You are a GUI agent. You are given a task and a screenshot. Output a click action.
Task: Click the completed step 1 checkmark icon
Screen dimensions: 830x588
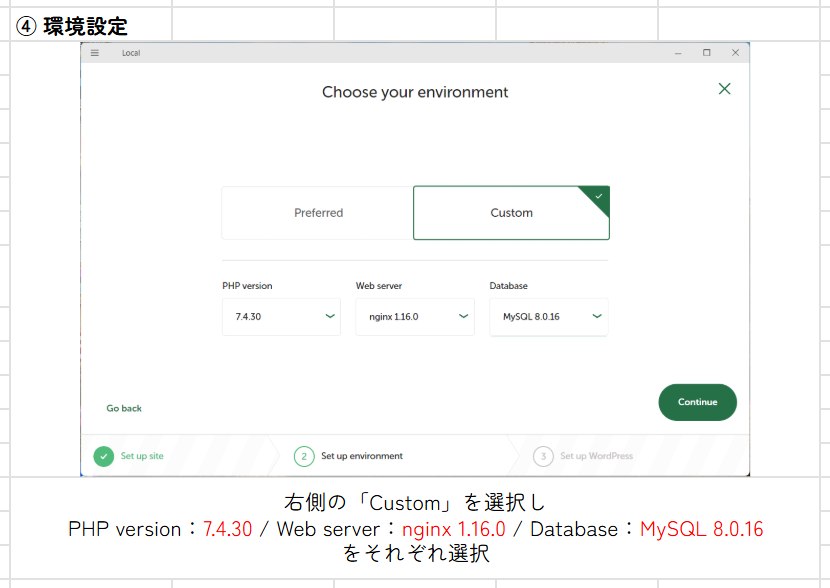[x=104, y=456]
